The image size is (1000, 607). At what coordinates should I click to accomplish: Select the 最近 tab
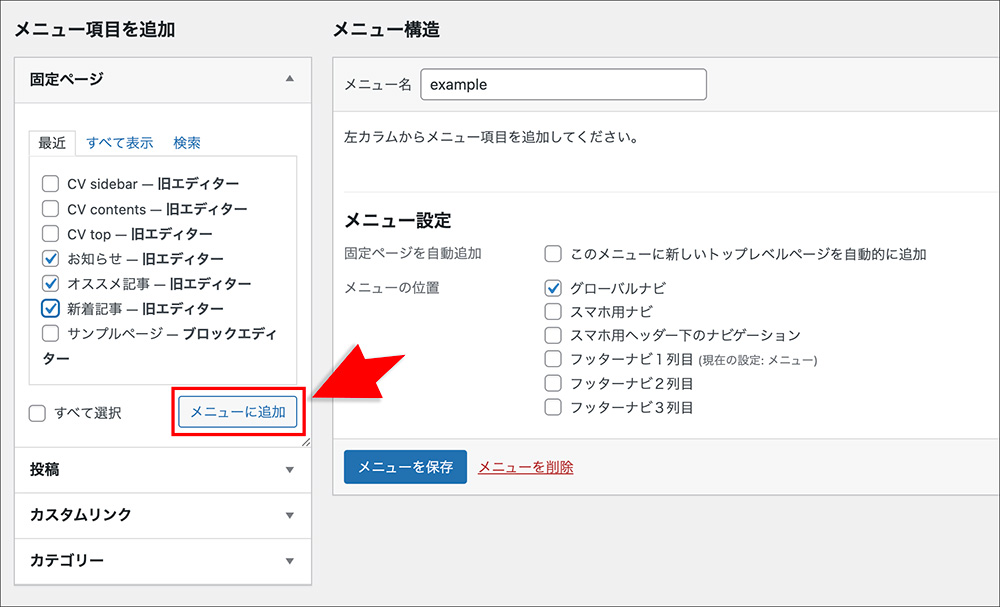coord(52,142)
